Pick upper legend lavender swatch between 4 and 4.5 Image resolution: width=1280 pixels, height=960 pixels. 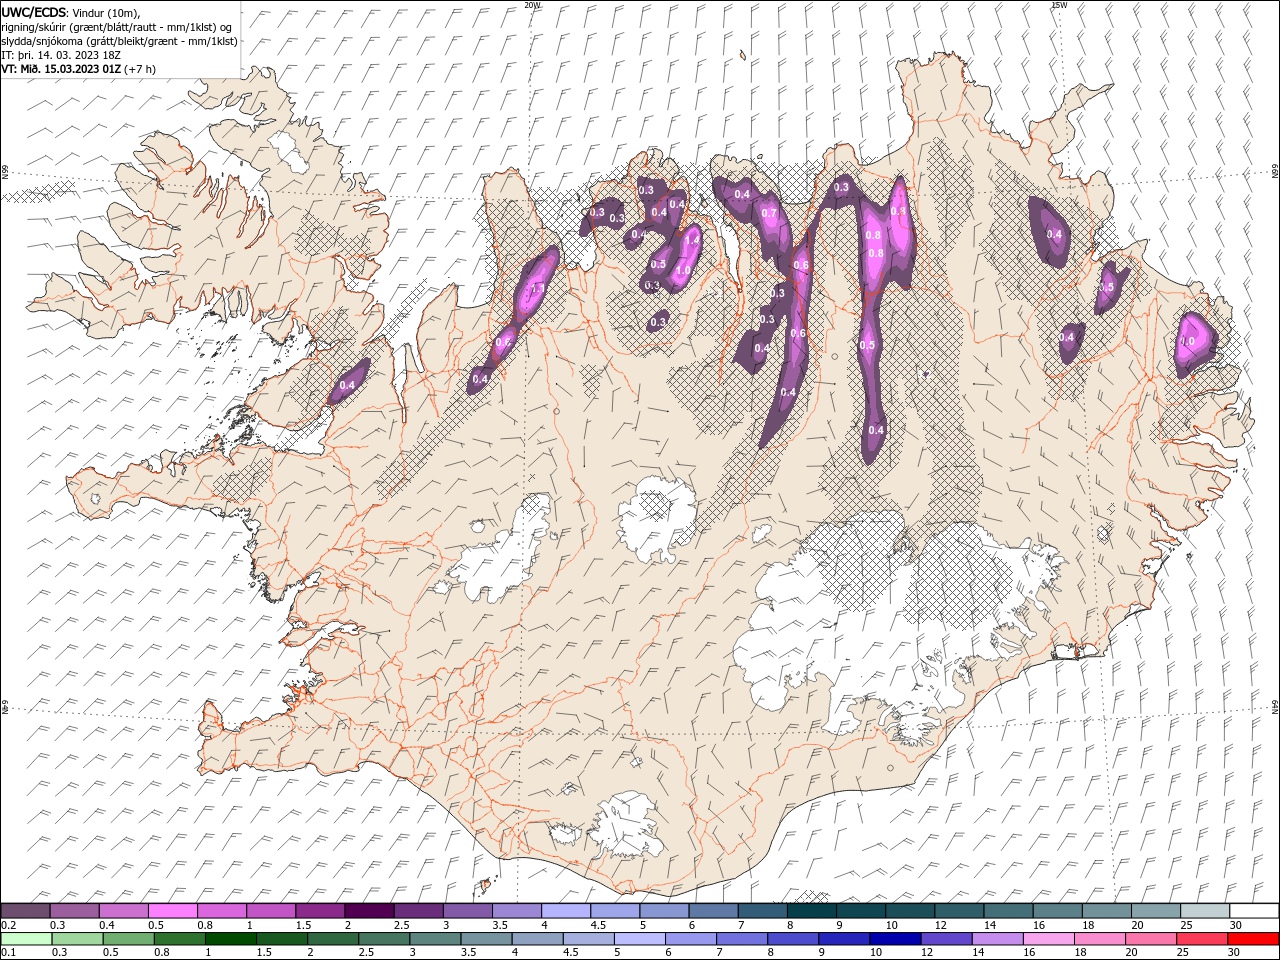click(566, 911)
